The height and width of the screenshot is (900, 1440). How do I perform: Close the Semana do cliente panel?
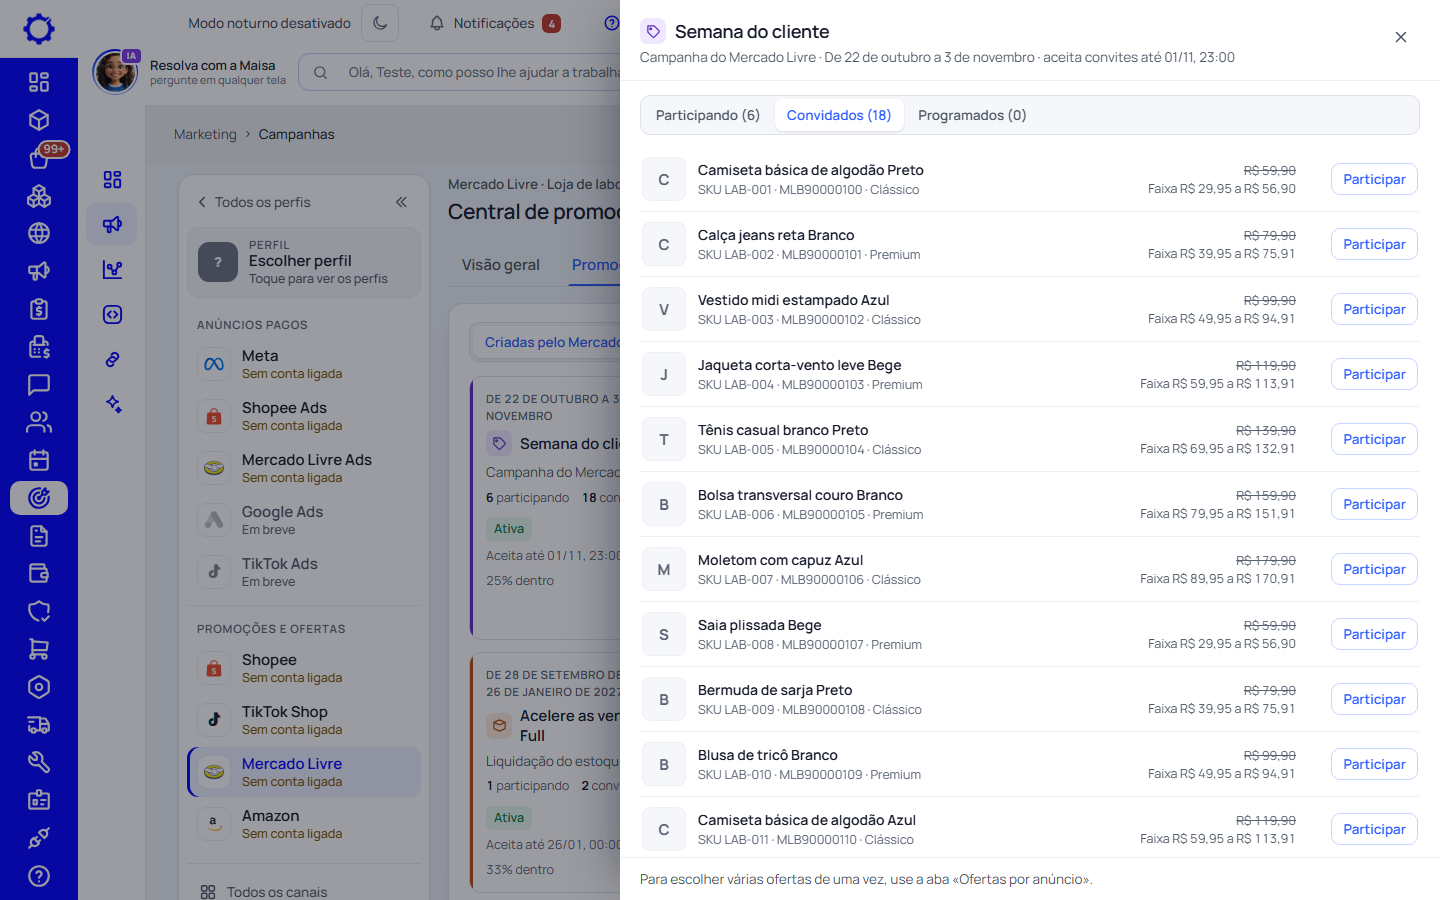pos(1401,37)
